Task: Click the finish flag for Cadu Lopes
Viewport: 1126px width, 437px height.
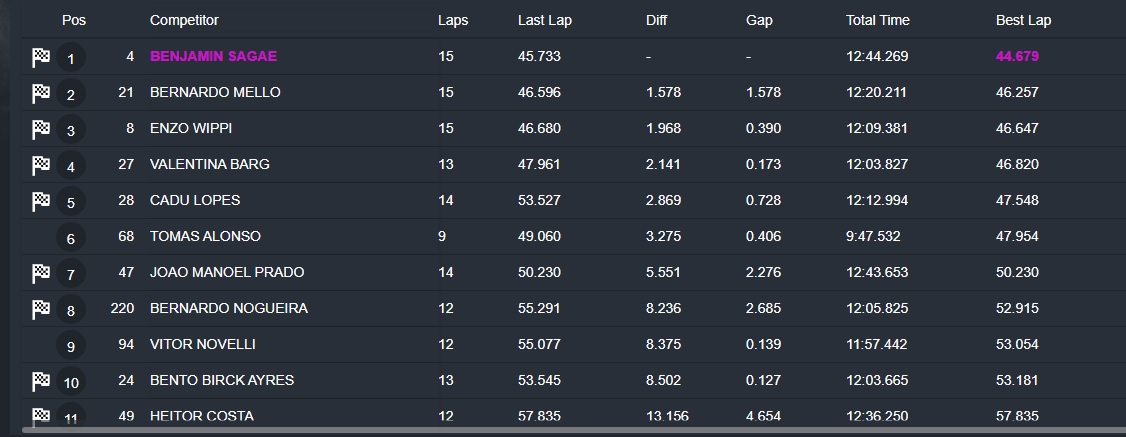Action: [41, 201]
